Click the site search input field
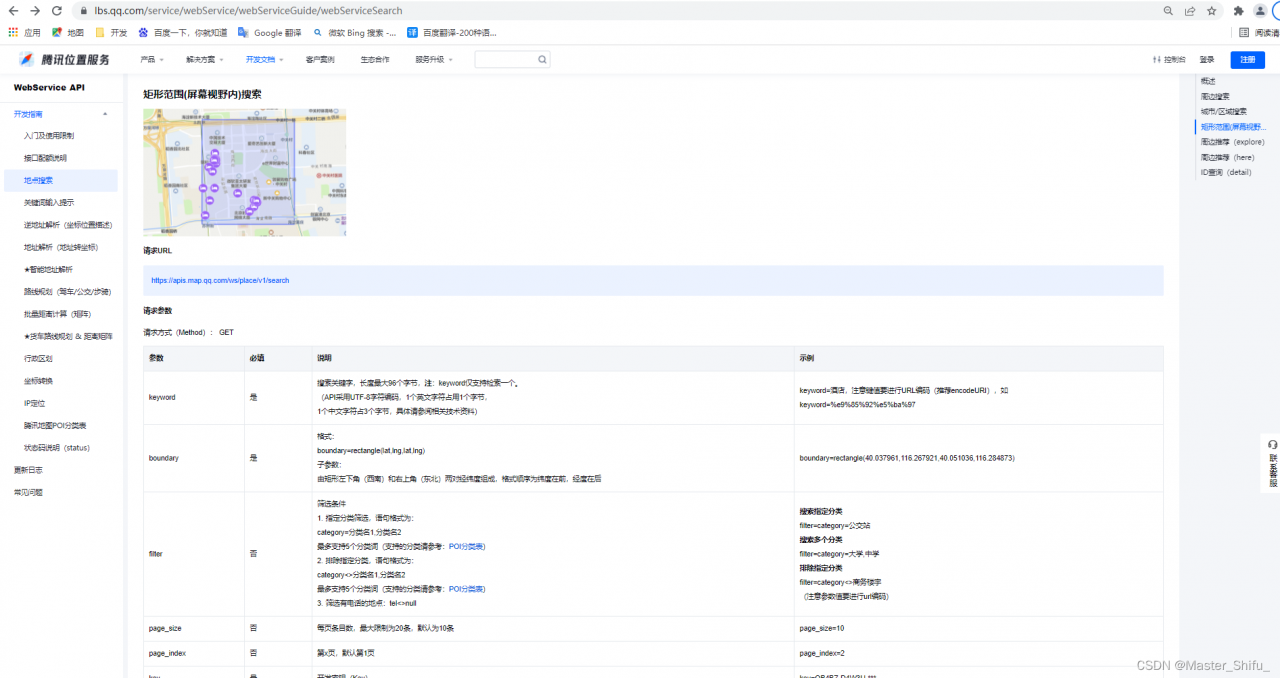Screen dimensions: 1280x678 click(x=505, y=59)
